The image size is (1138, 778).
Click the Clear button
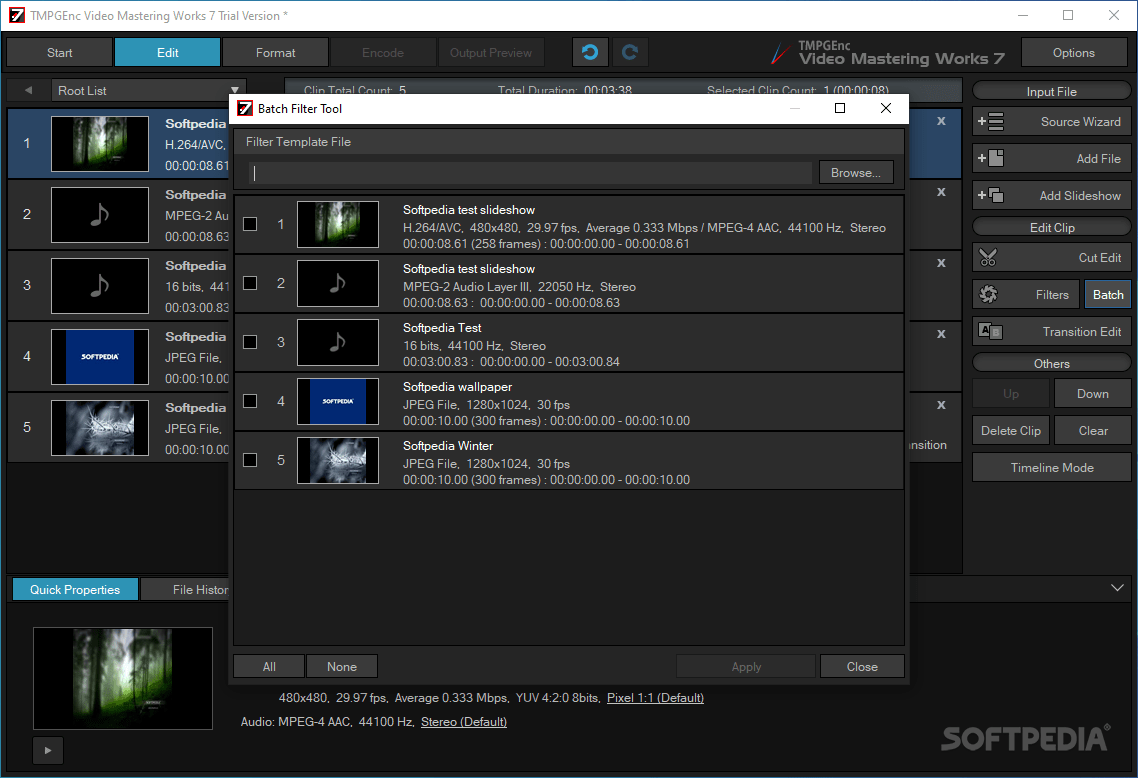pyautogui.click(x=1092, y=430)
